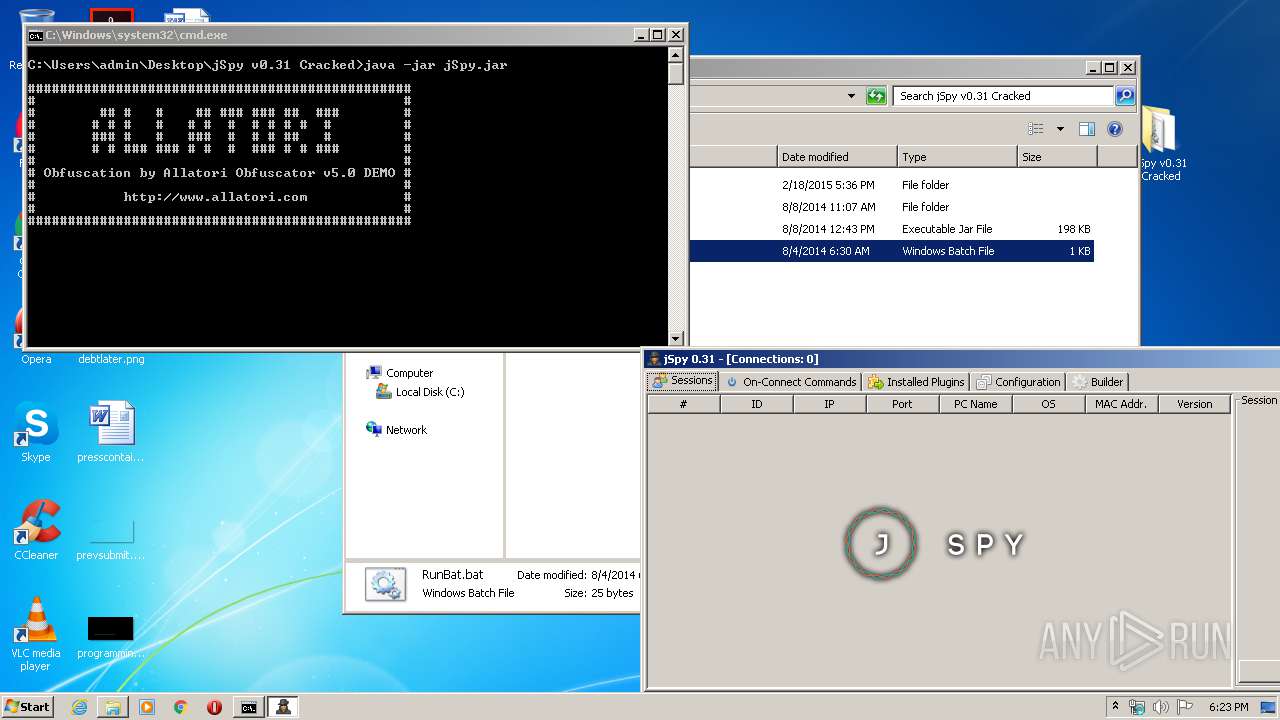Click the Explorer search box
Image resolution: width=1280 pixels, height=720 pixels.
1003,96
